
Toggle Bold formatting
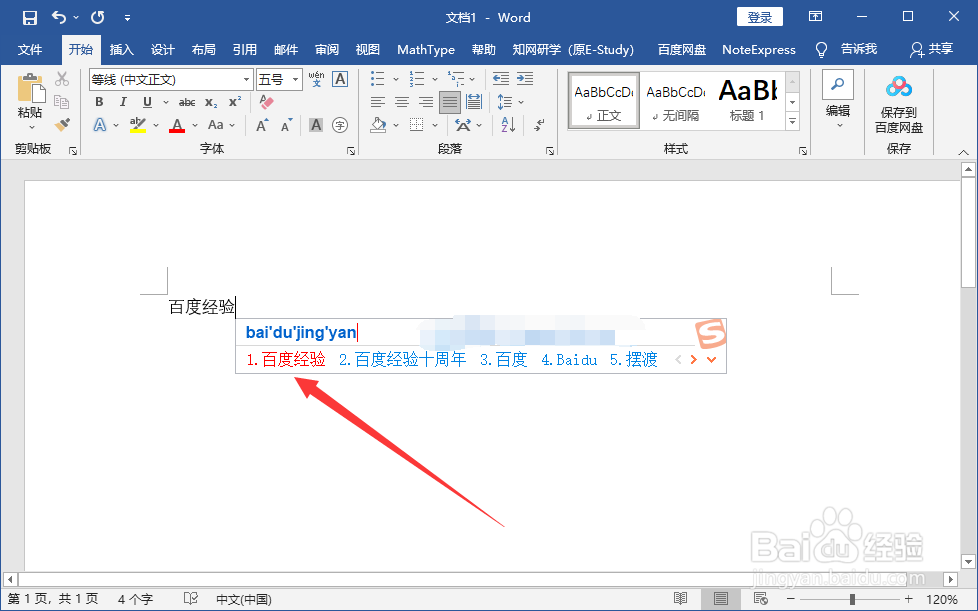click(x=99, y=102)
